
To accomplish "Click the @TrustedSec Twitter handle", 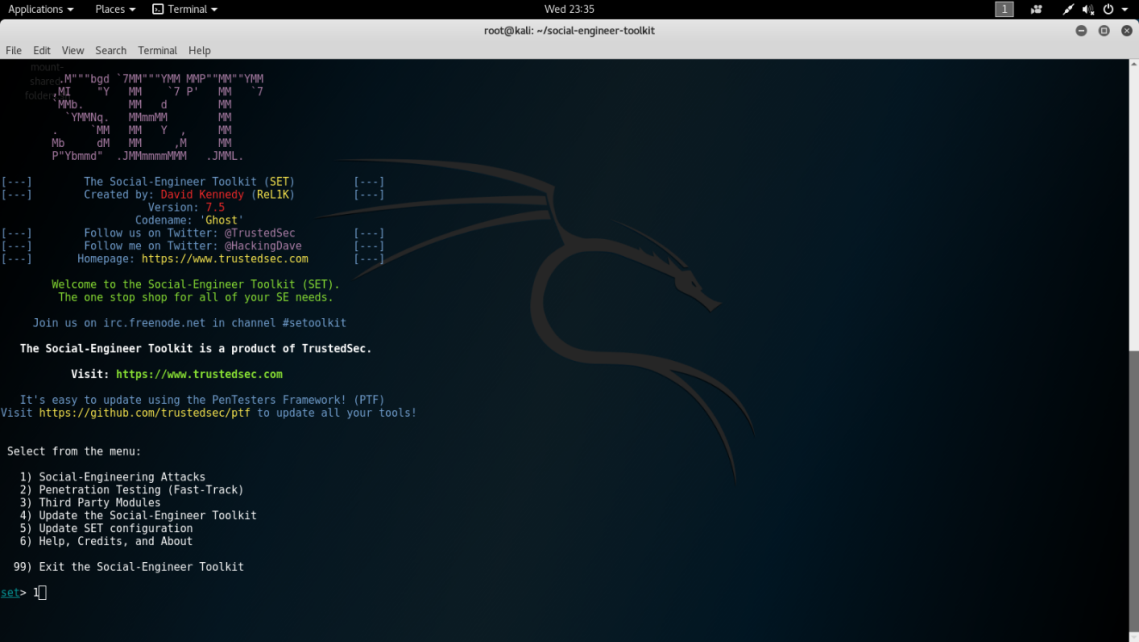I will [259, 233].
